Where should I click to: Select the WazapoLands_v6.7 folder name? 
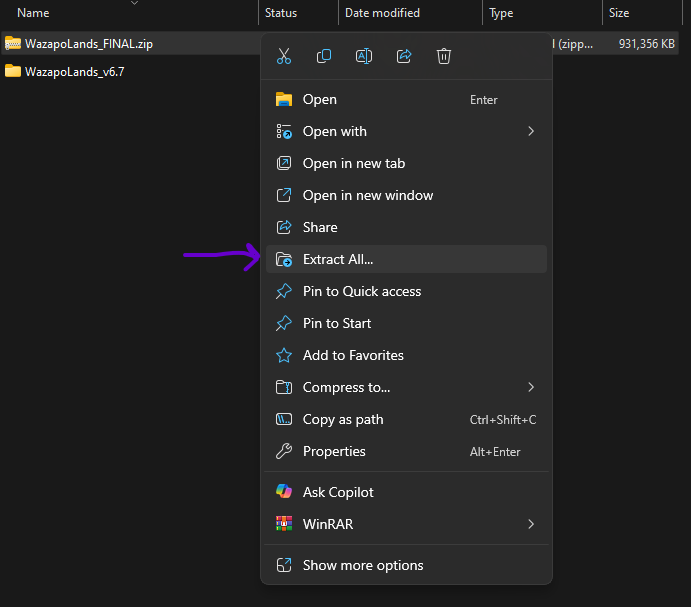74,71
